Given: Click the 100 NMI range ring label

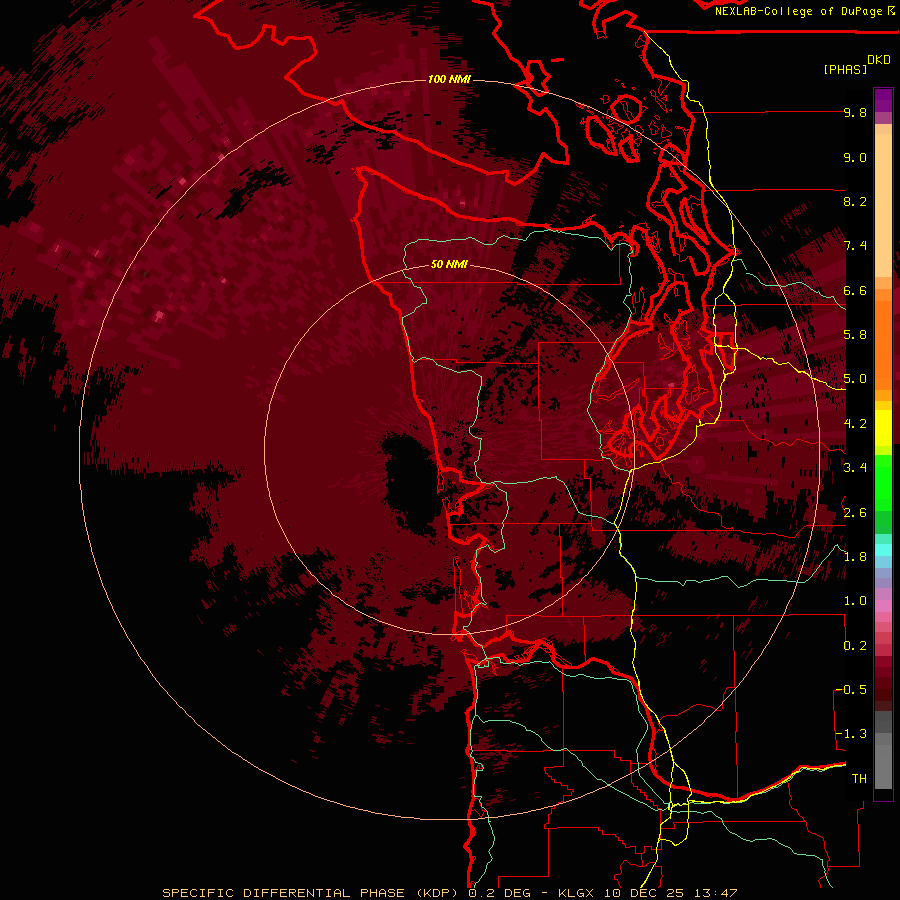Looking at the screenshot, I should (449, 79).
